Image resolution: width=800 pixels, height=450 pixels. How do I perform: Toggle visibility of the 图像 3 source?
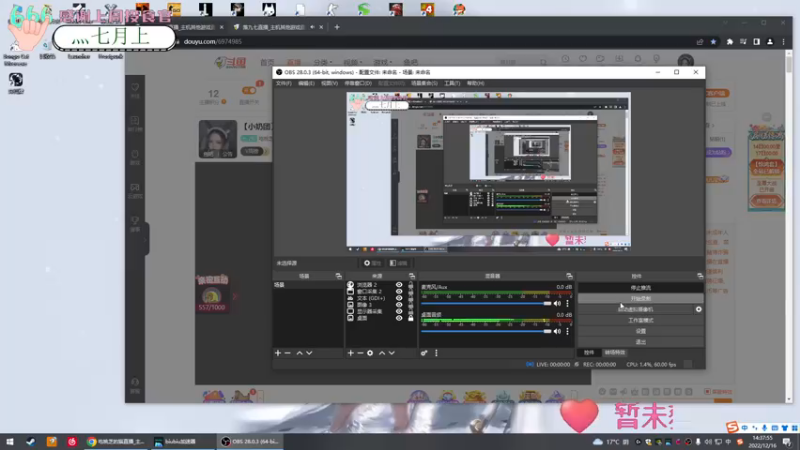point(399,305)
